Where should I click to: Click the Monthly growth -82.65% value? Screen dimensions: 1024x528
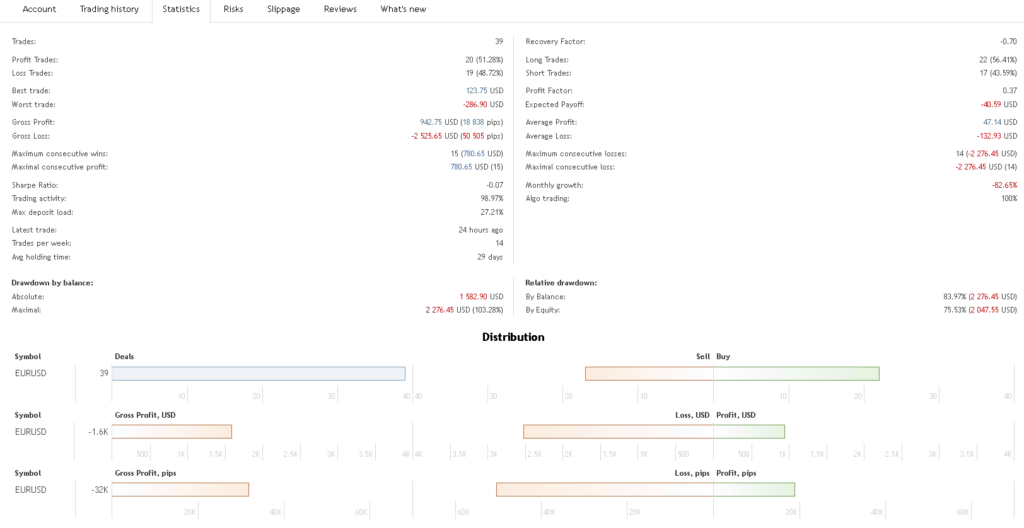(1004, 185)
